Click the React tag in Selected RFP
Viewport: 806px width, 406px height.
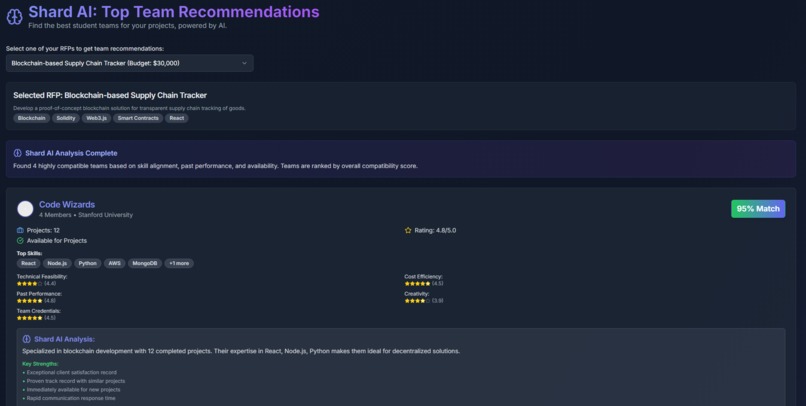[x=177, y=118]
